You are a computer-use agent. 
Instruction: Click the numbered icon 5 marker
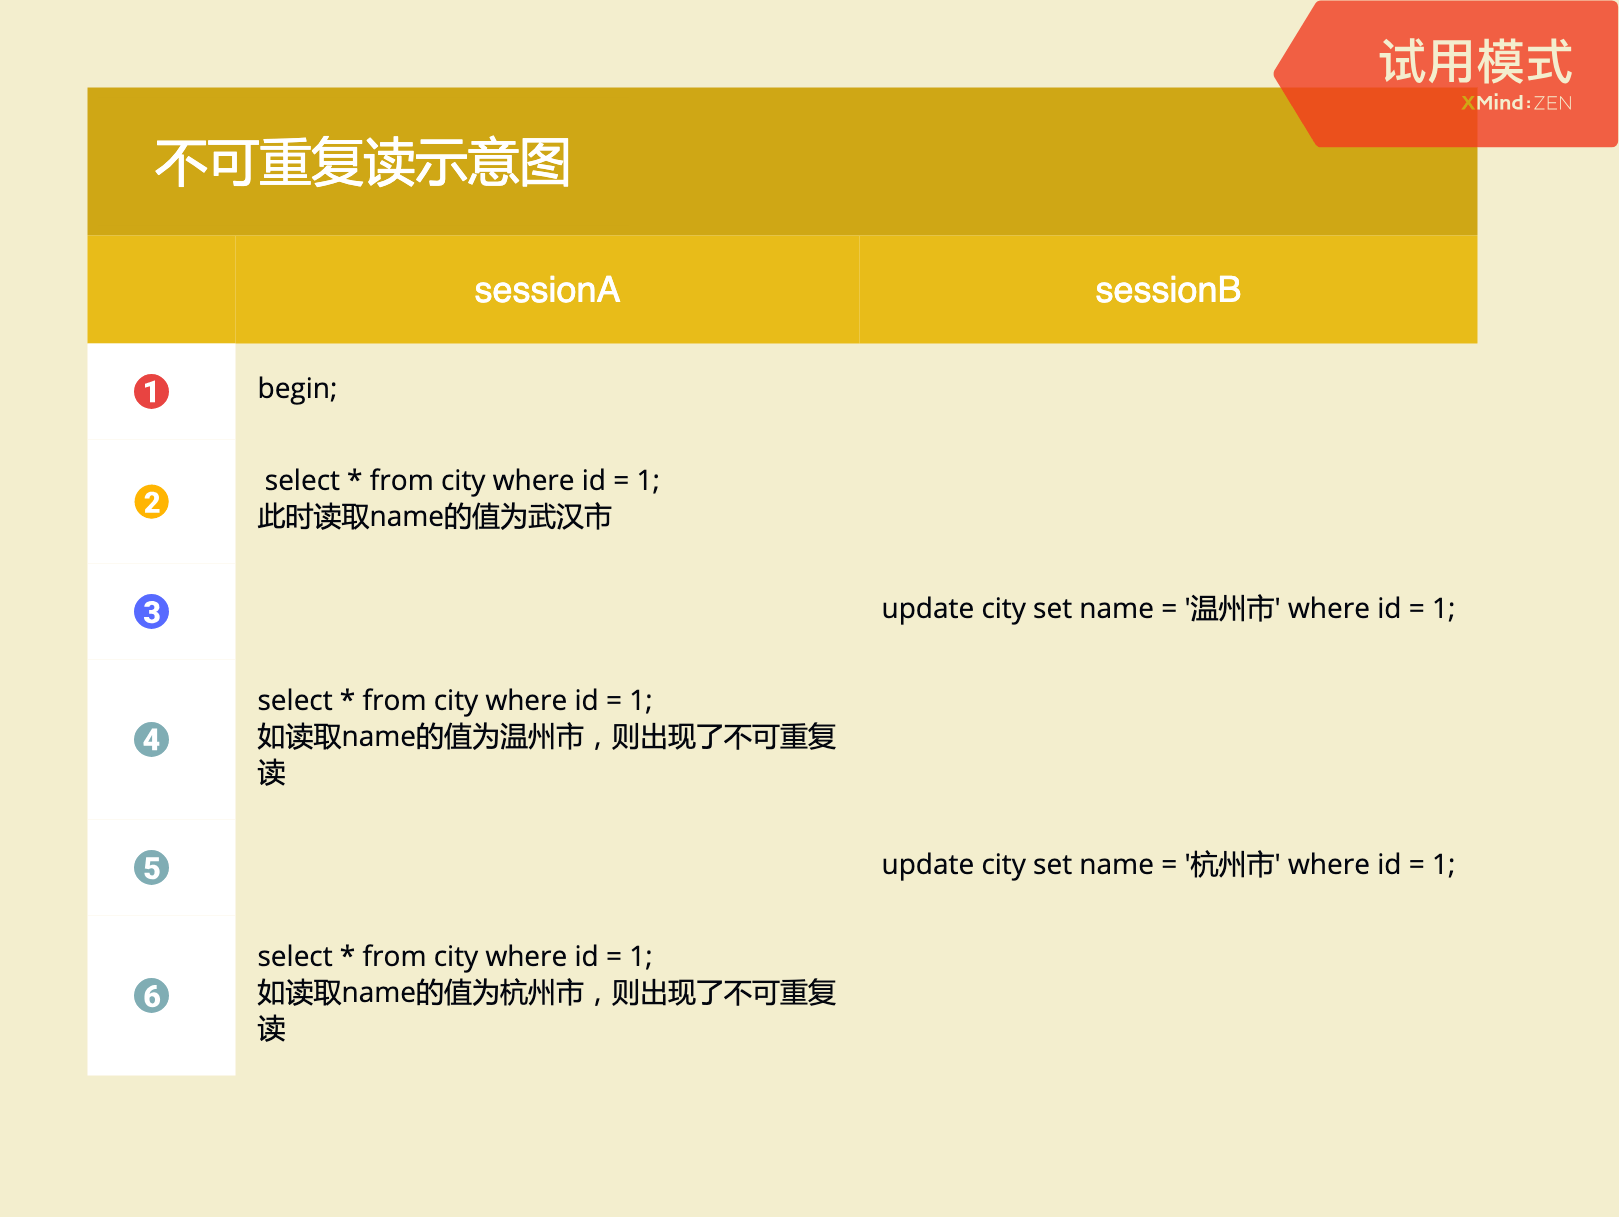[x=150, y=868]
